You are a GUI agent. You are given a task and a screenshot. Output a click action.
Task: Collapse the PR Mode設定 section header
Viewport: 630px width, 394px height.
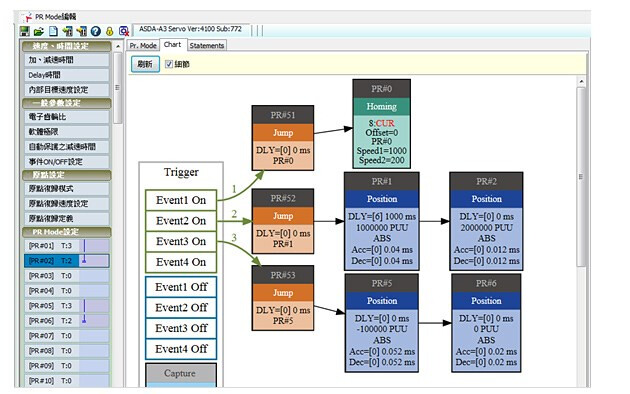tap(67, 232)
